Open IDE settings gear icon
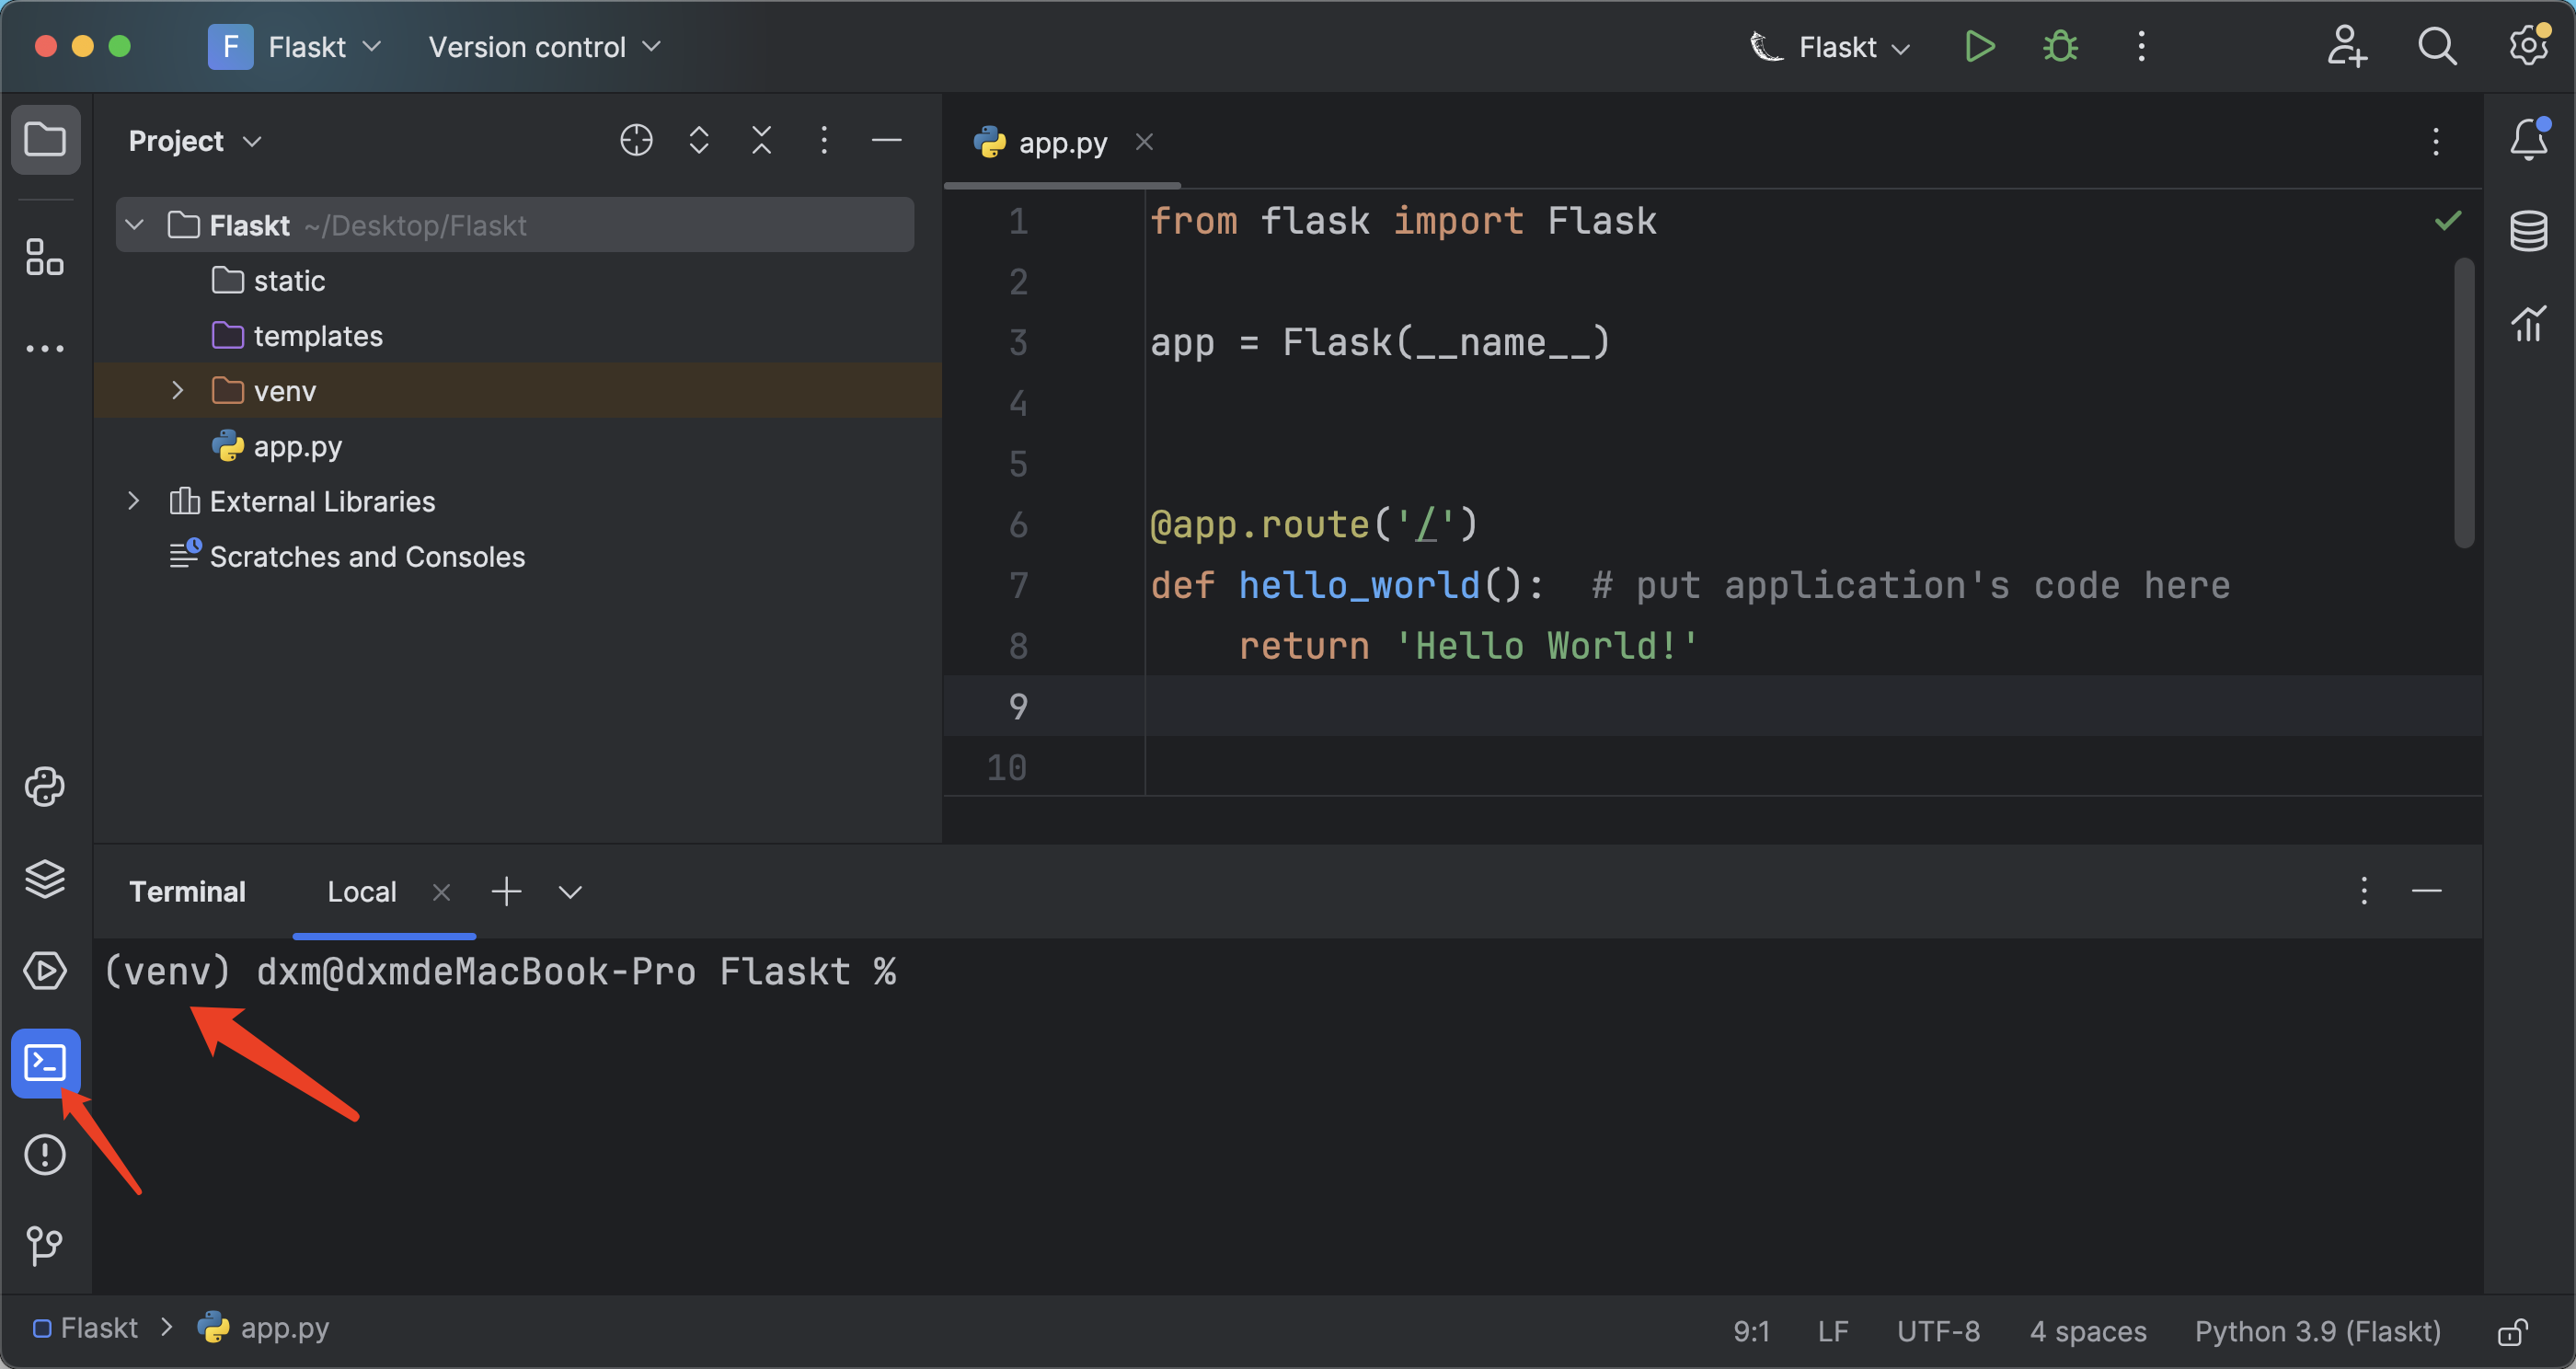Screen dimensions: 2576x1369 click(2529, 45)
